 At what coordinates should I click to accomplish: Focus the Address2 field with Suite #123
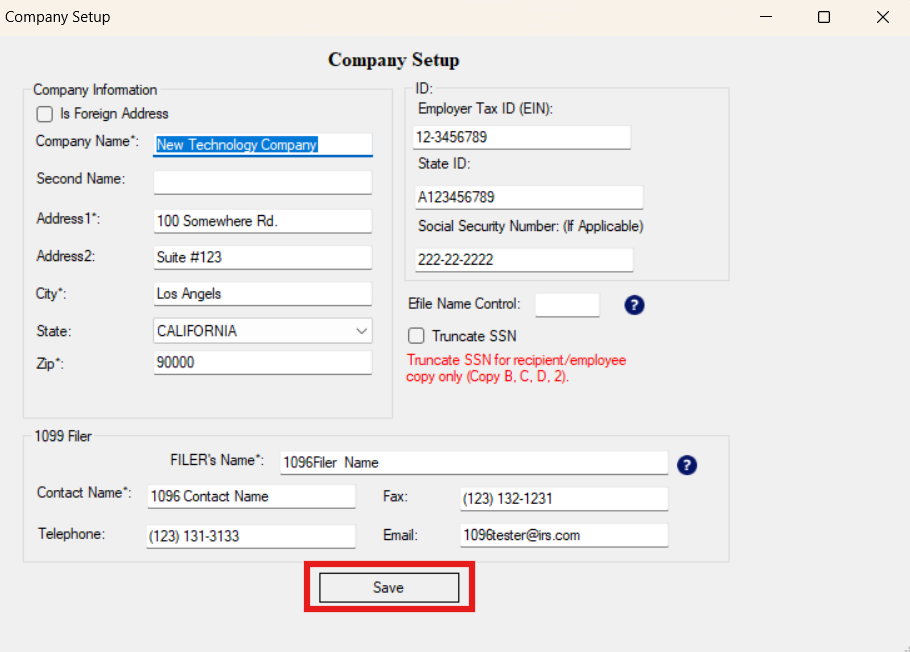pyautogui.click(x=262, y=258)
